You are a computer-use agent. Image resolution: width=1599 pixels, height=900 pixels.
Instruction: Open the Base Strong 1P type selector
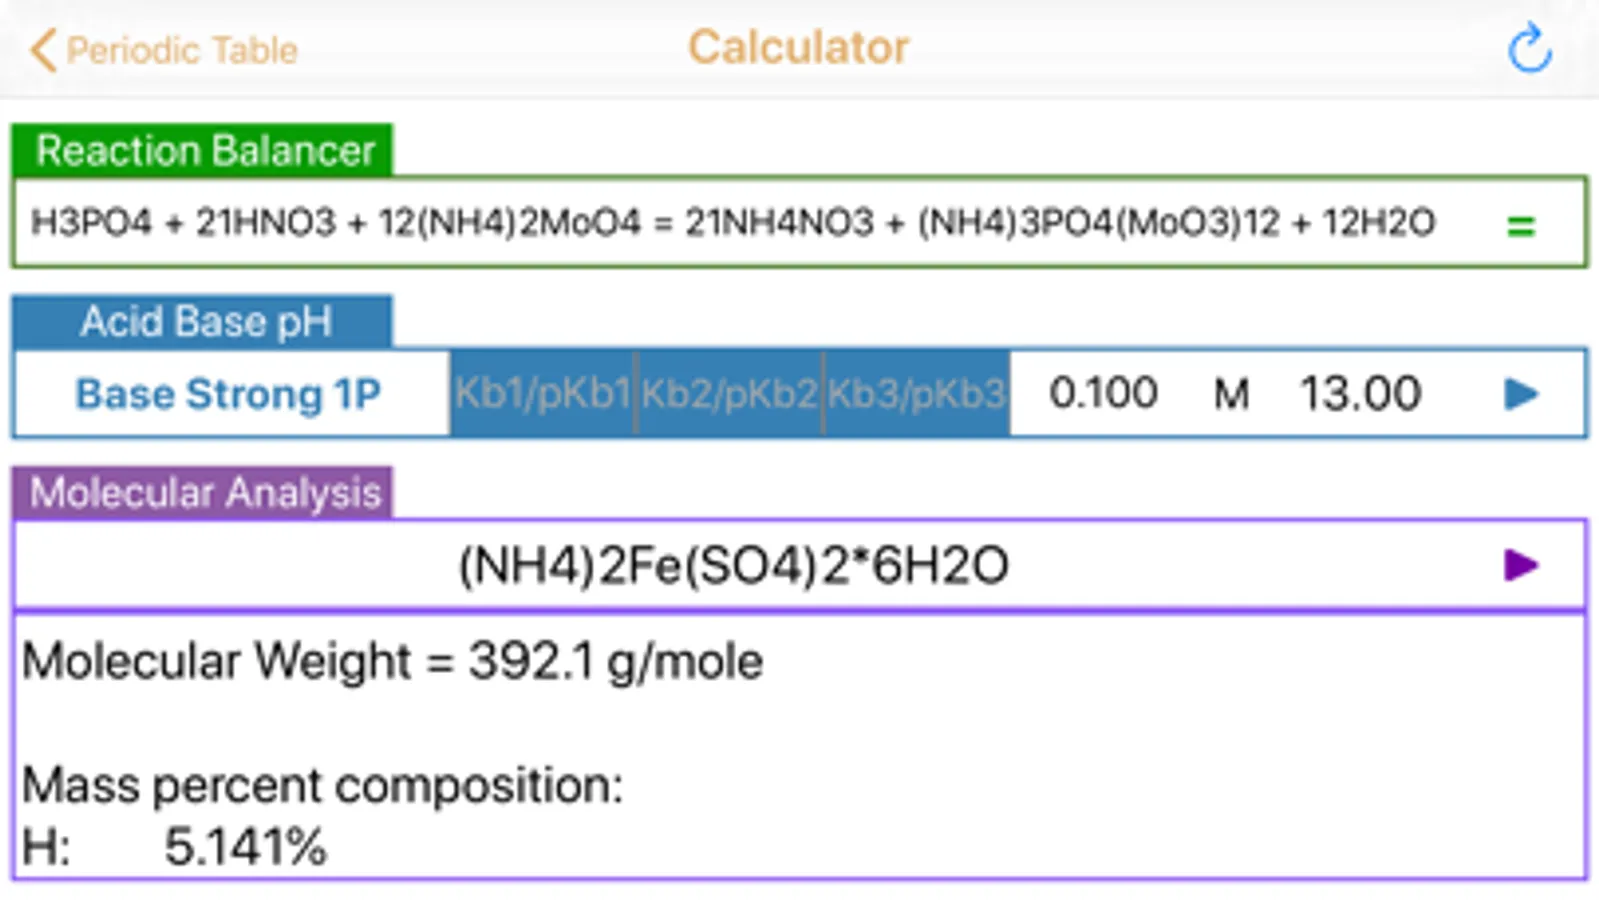(229, 394)
